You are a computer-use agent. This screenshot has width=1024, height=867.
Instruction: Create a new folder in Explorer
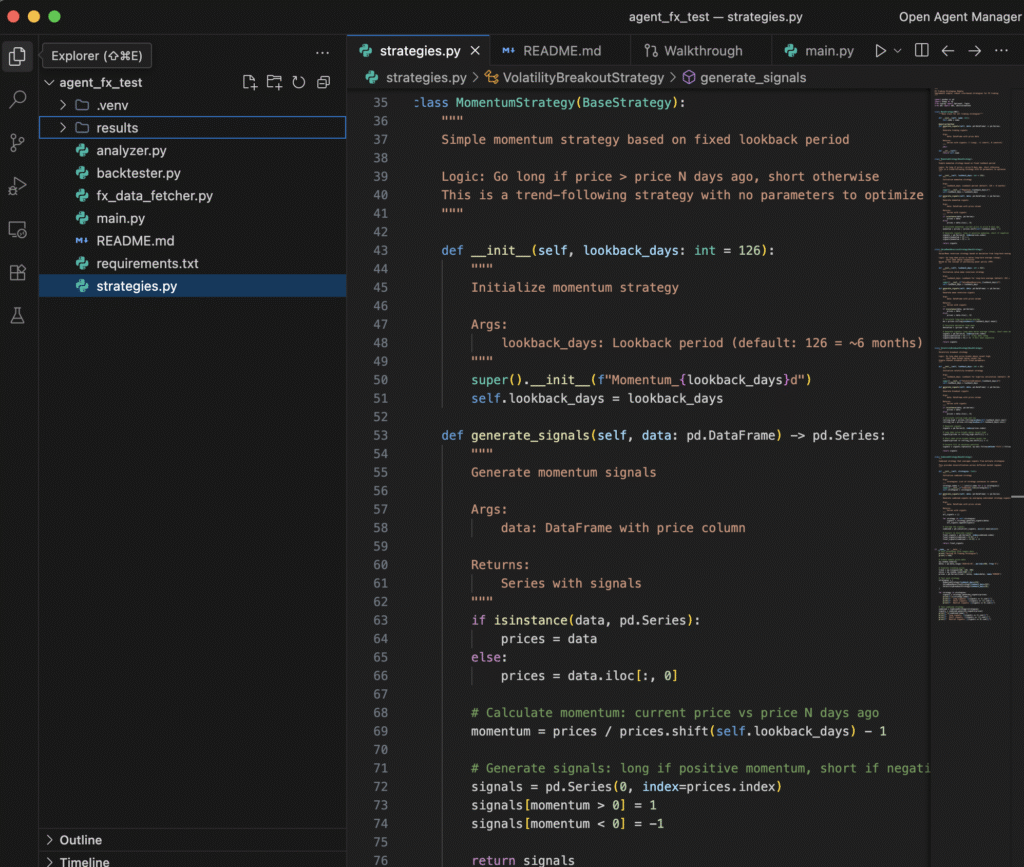(274, 82)
